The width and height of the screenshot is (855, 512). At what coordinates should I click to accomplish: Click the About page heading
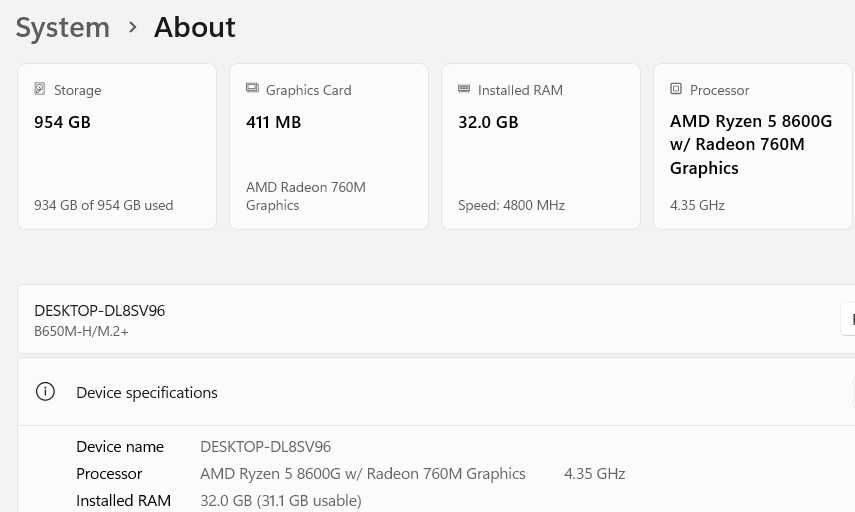point(195,28)
